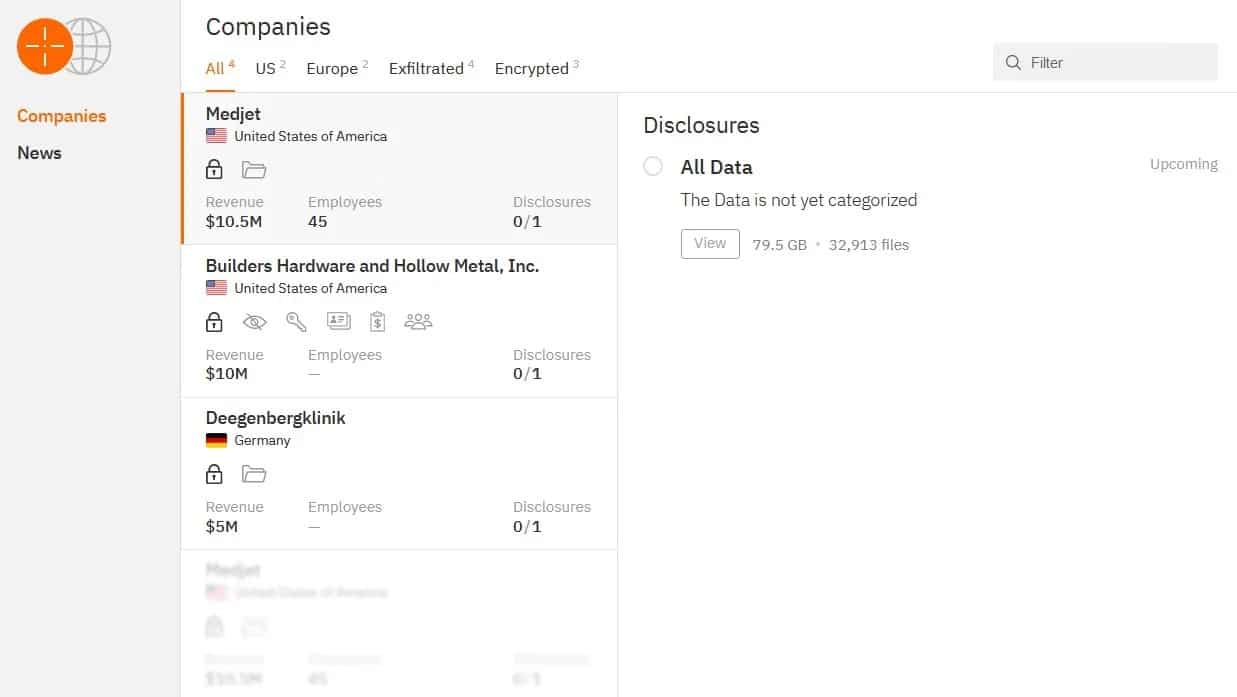Click "The Data is not yet categorized" text

[x=799, y=200]
